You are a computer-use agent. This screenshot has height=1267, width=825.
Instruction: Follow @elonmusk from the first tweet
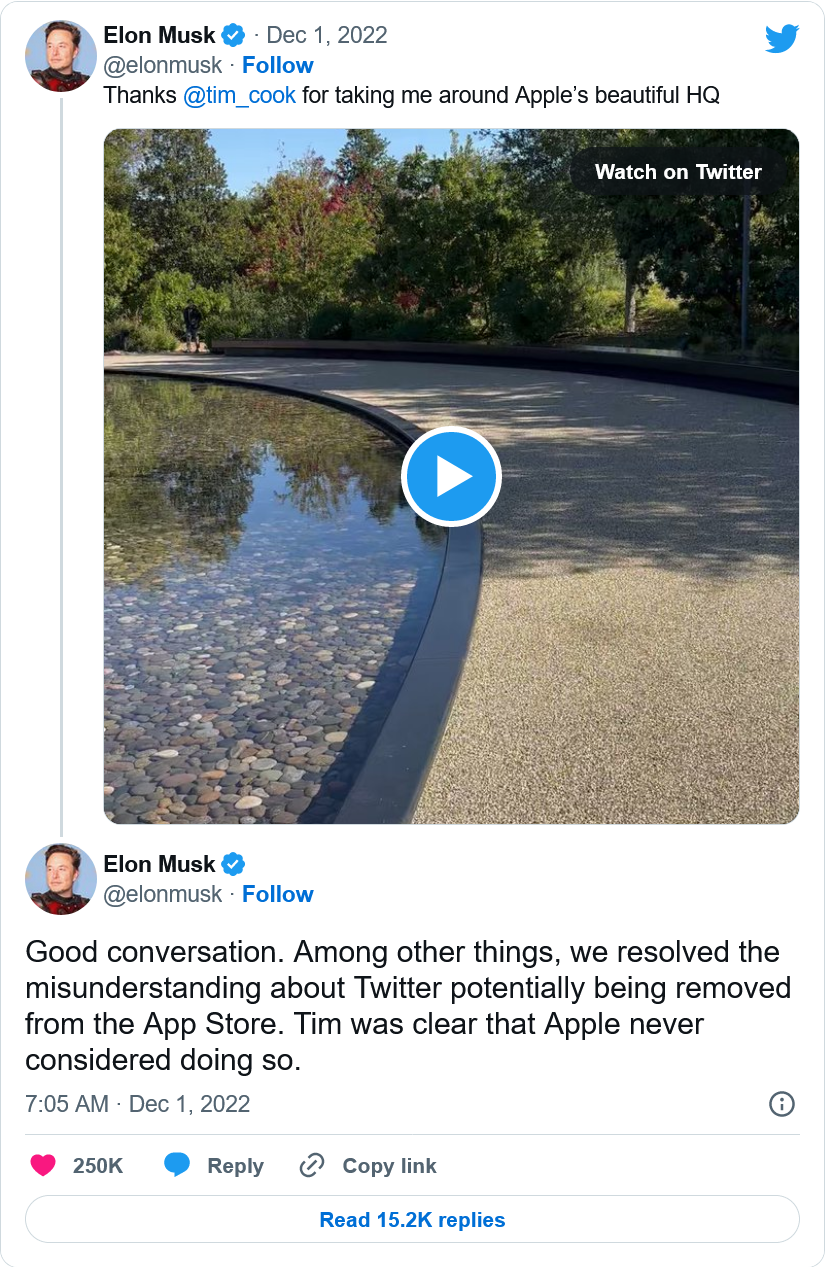tap(278, 66)
